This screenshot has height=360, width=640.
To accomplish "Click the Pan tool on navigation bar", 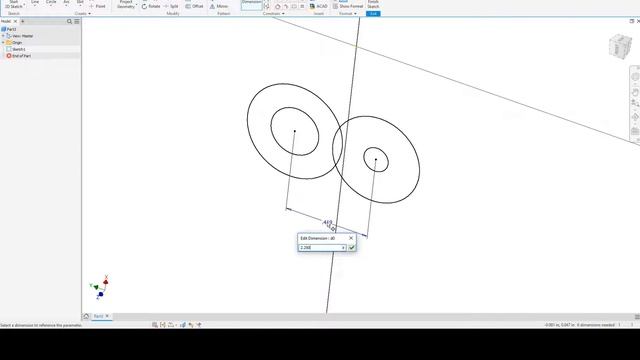I will point(635,92).
